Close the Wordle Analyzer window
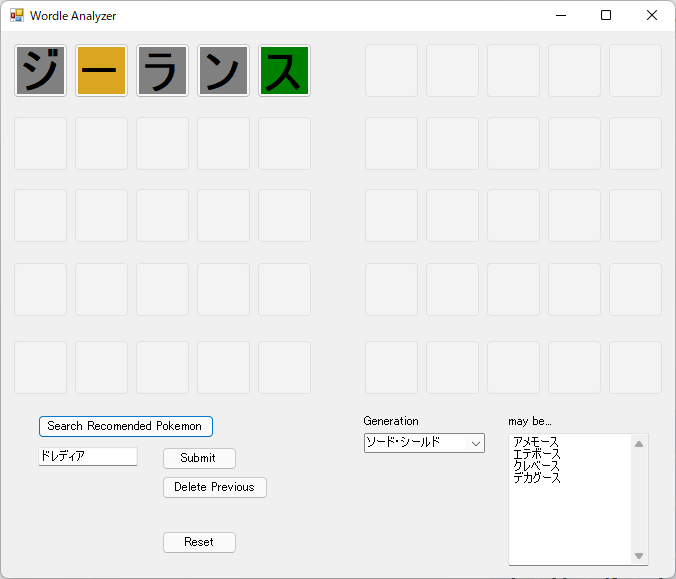 click(652, 16)
